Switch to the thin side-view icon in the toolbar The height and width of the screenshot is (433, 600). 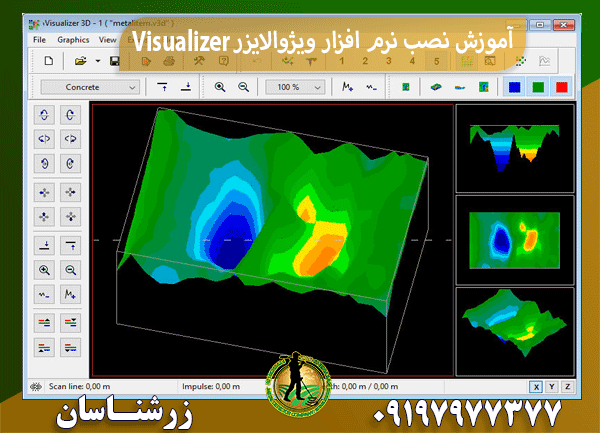(460, 87)
